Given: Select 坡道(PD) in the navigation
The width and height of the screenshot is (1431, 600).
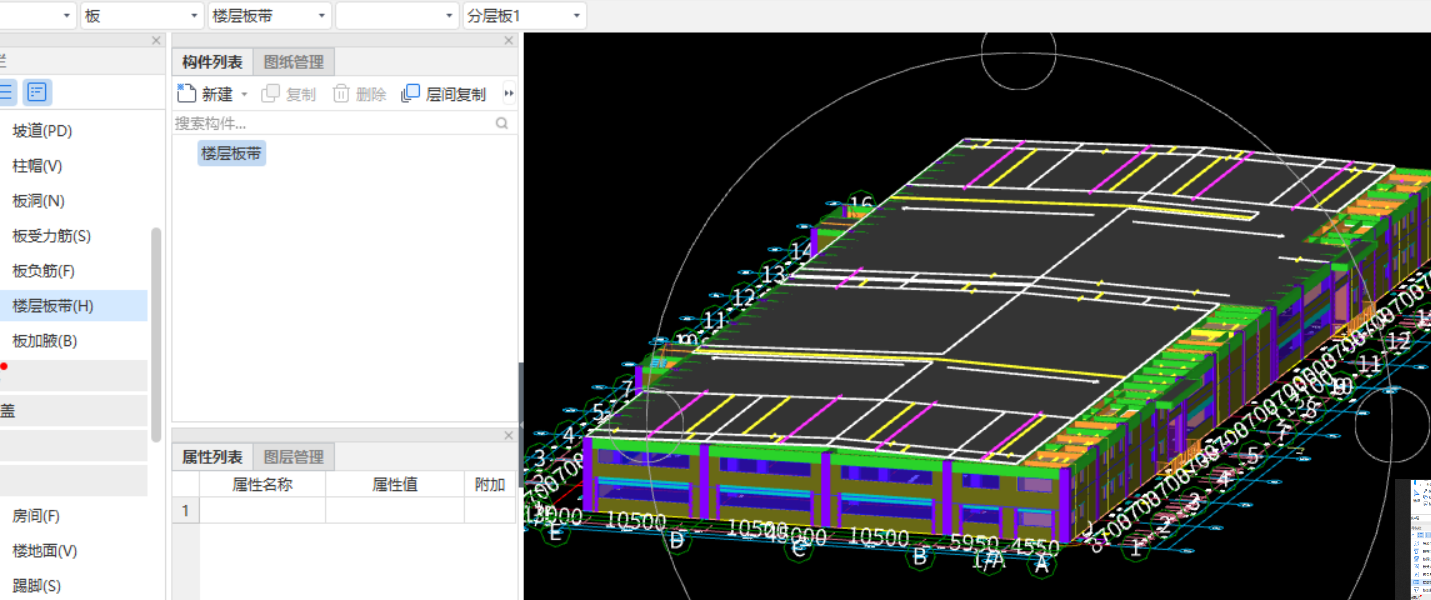Looking at the screenshot, I should tap(42, 131).
